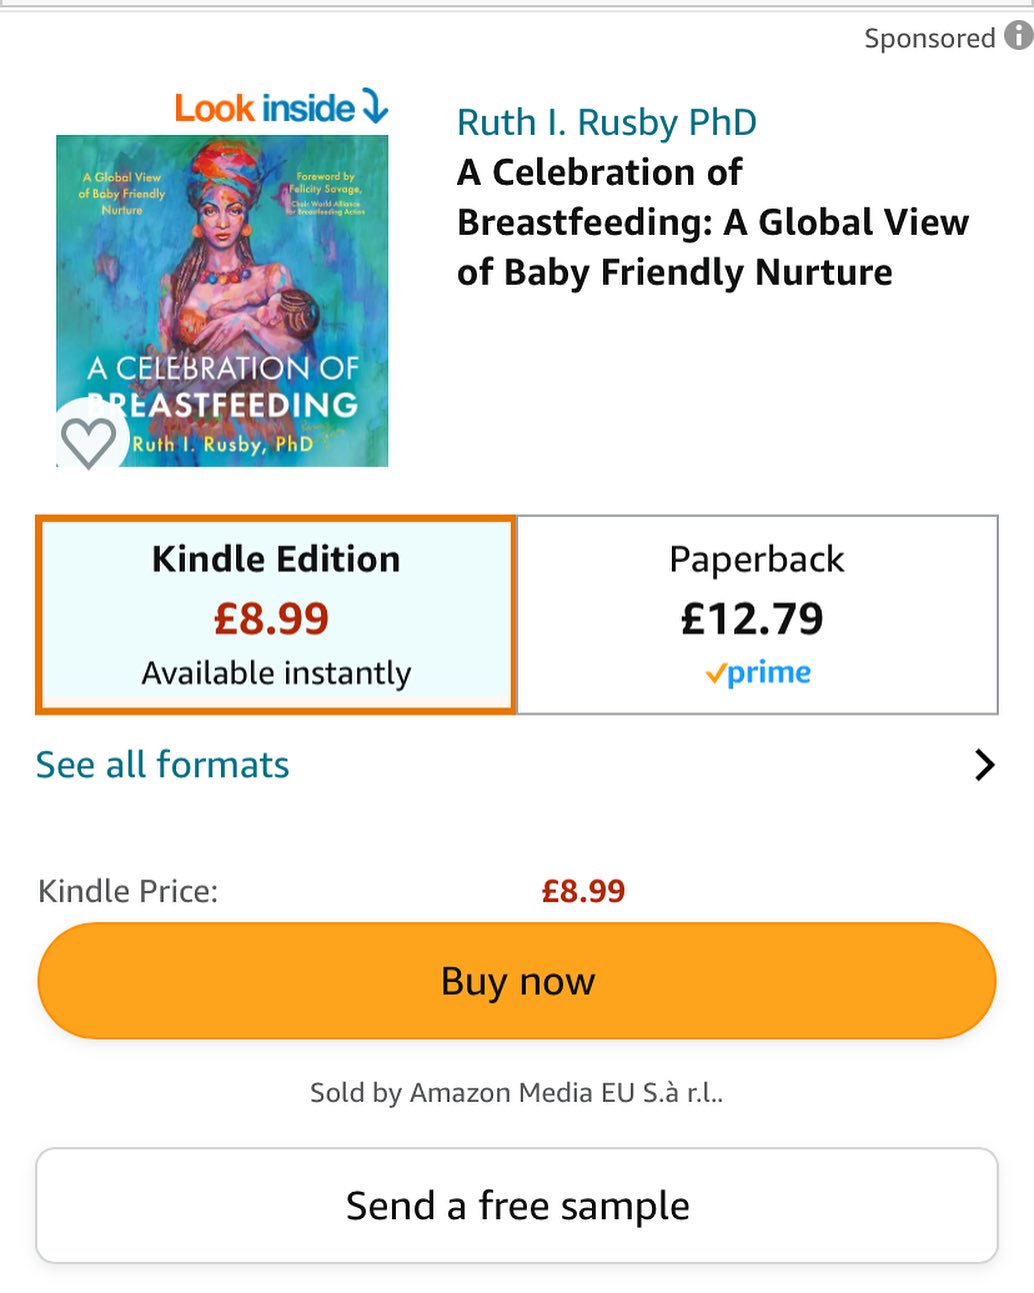
Task: Click the Sponsored label at top right
Action: (x=931, y=38)
